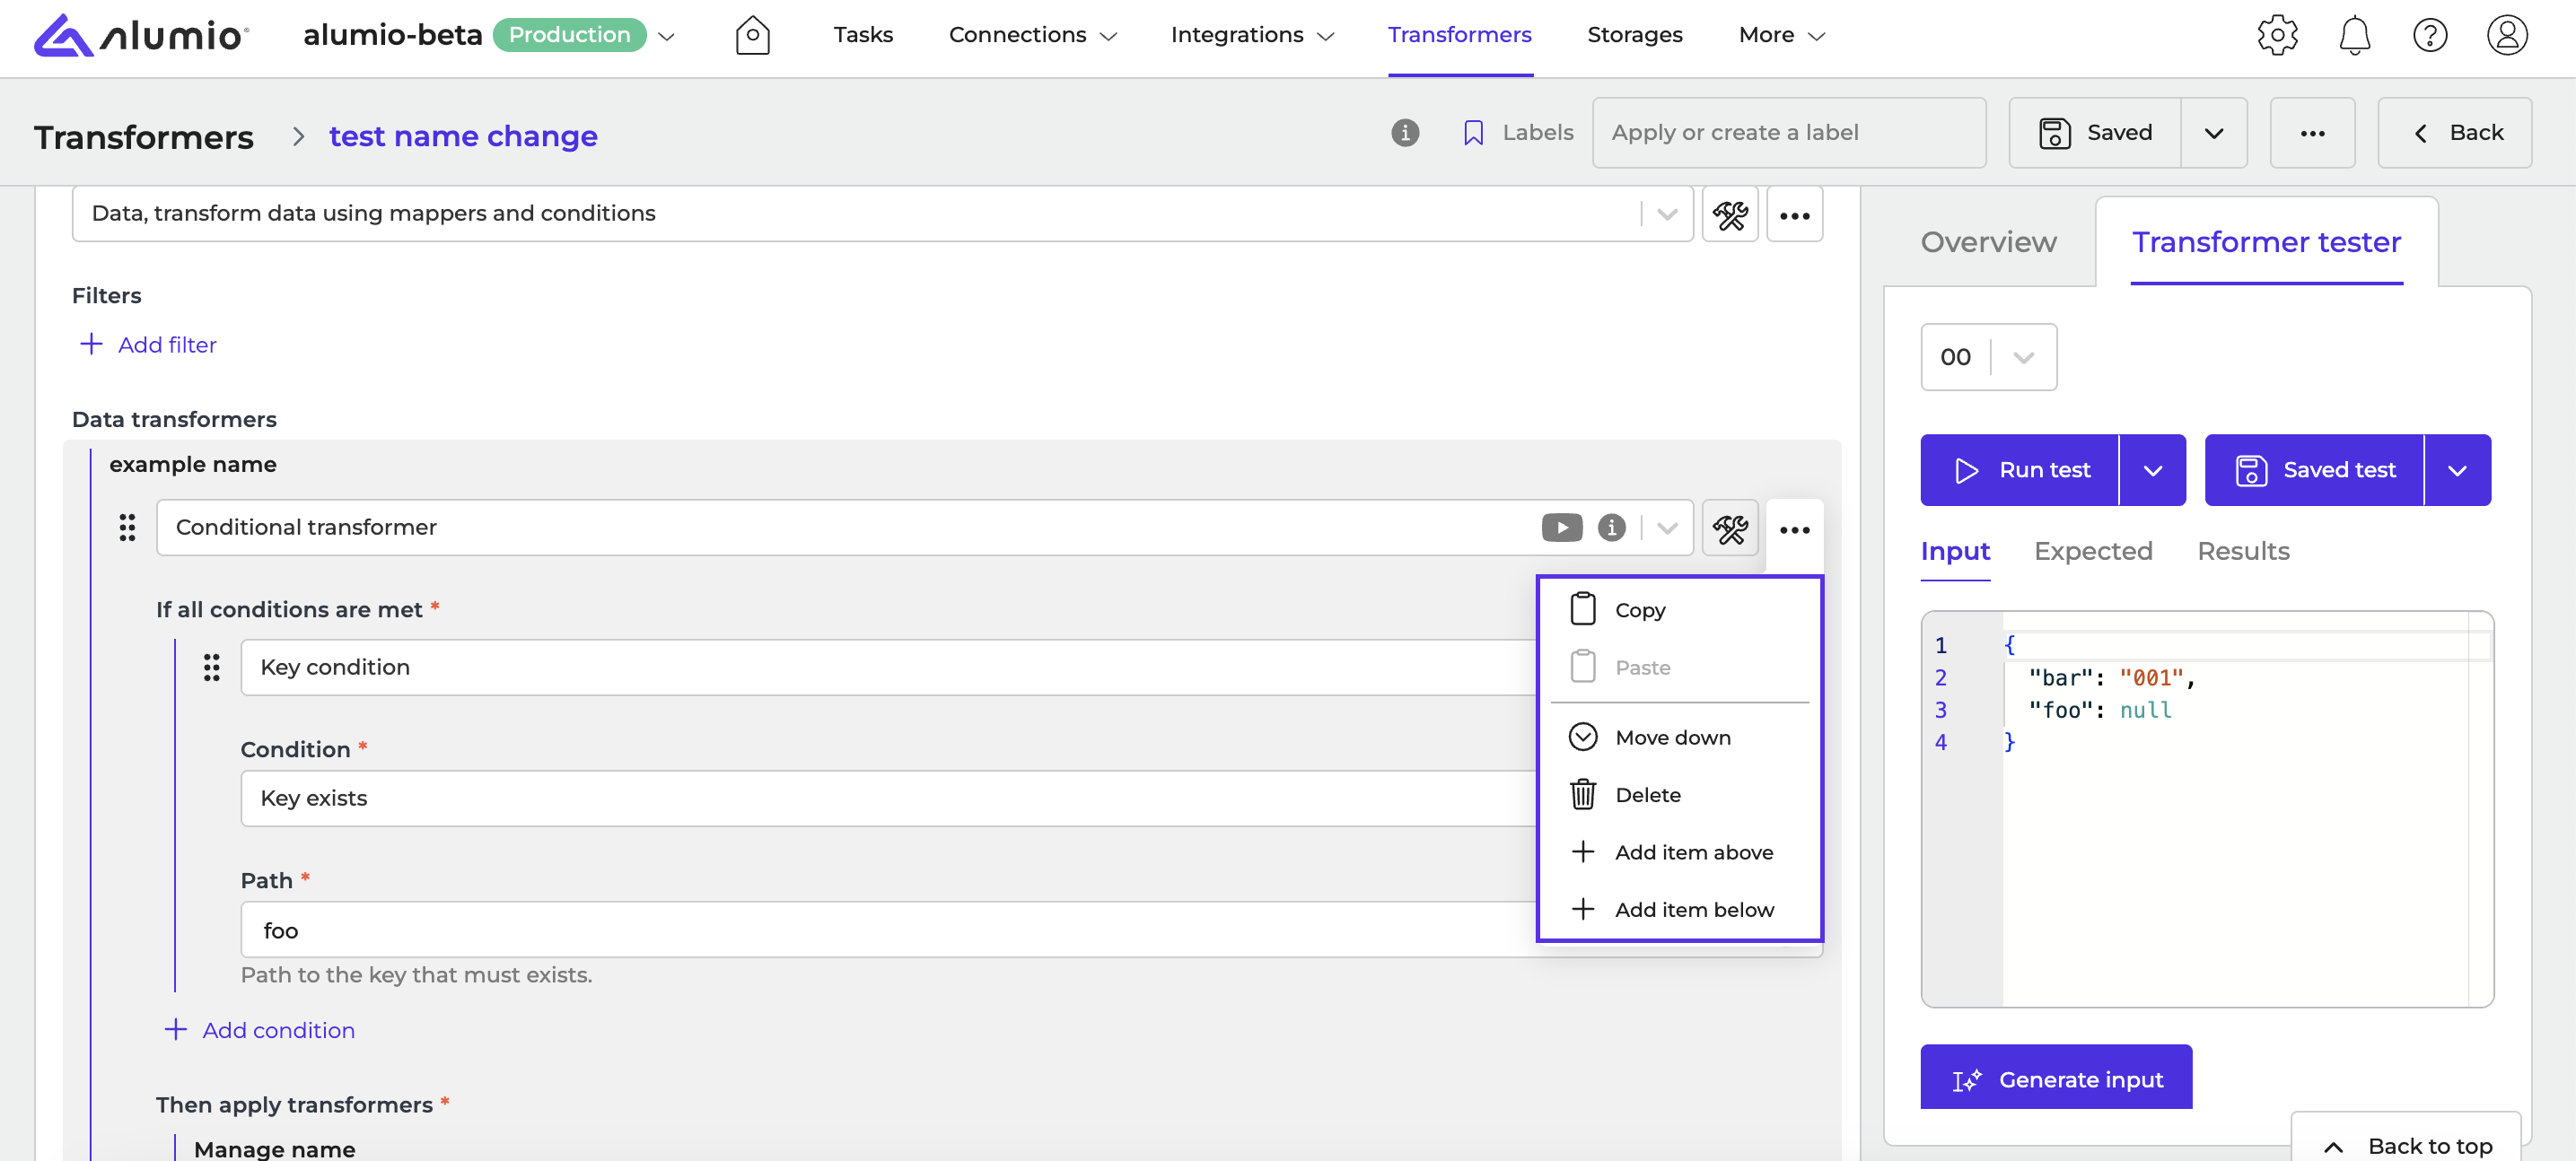This screenshot has height=1161, width=2576.
Task: Open tools icon beside Conditional transformer
Action: click(x=1730, y=528)
